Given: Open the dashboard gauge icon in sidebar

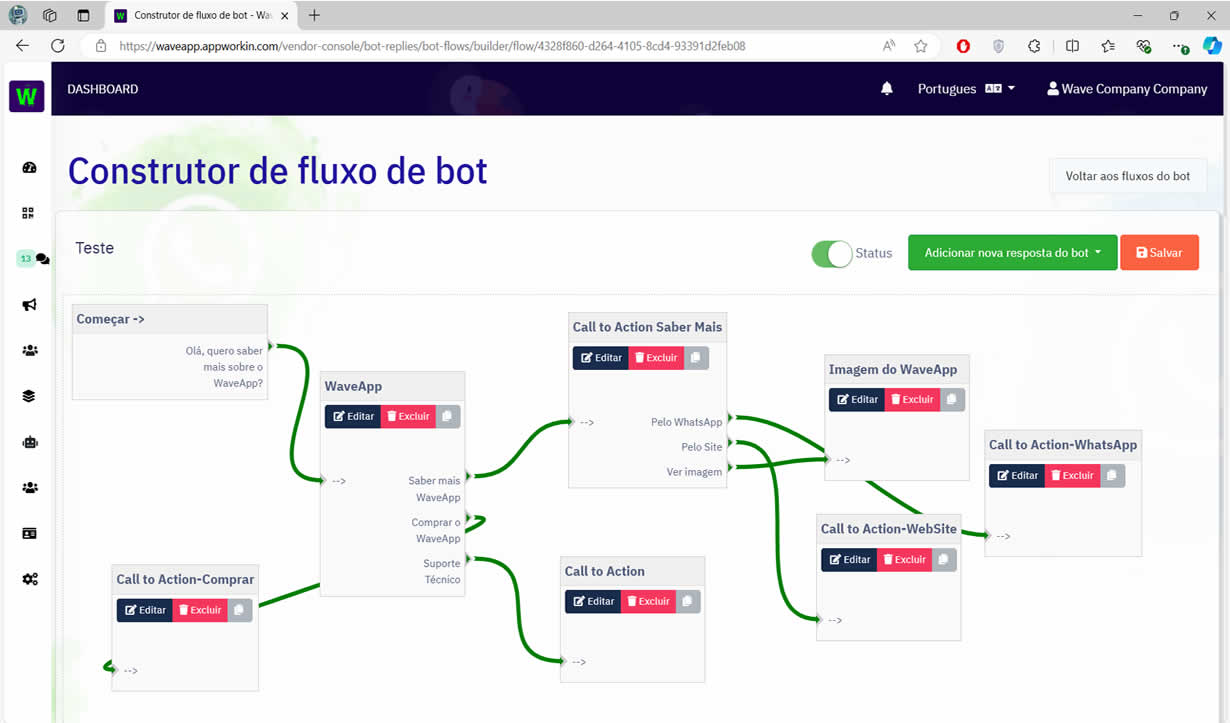Looking at the screenshot, I should [29, 167].
